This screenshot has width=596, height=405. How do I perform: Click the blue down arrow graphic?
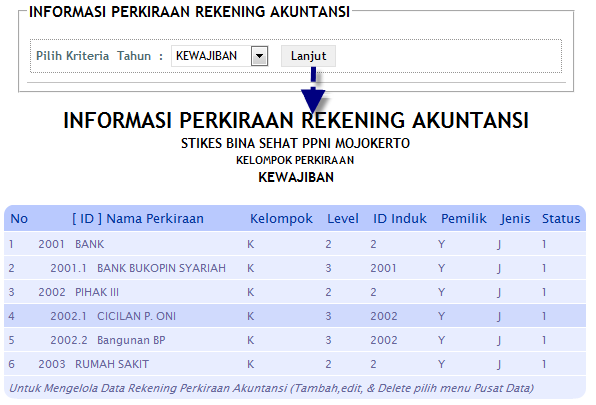click(x=313, y=90)
